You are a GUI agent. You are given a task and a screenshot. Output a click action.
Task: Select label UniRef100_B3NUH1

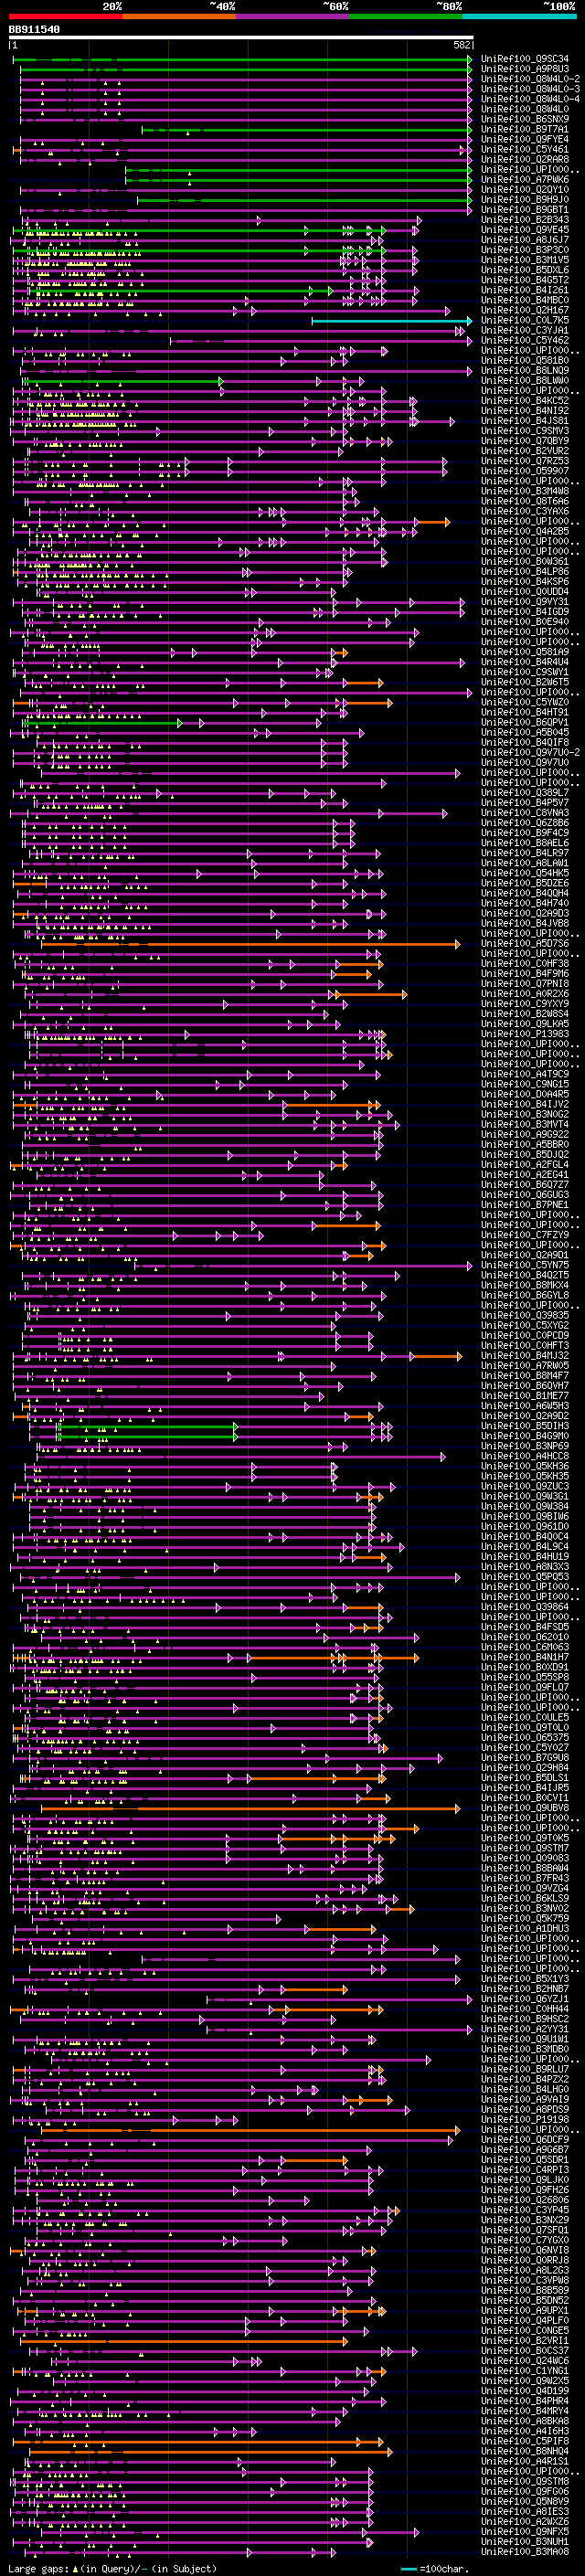(x=524, y=2541)
